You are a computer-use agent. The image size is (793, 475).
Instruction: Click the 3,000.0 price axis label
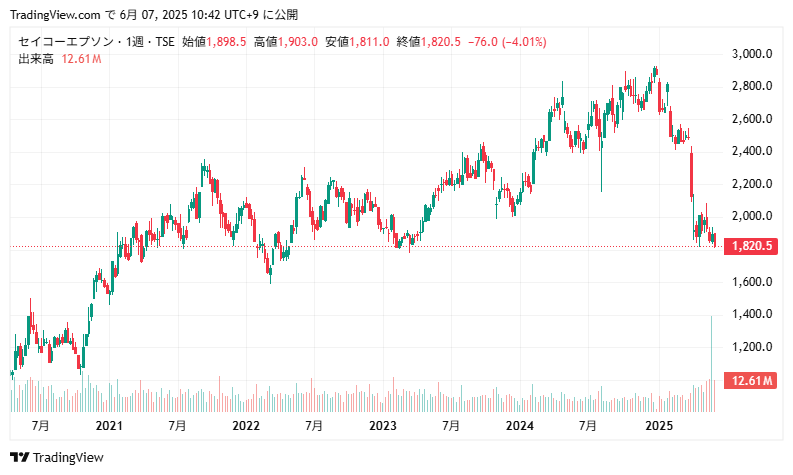pos(752,54)
